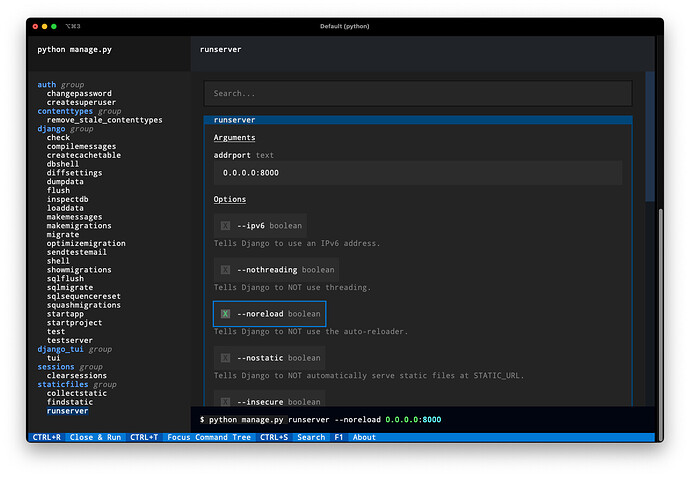690x477 pixels.
Task: Click the Arguments section heading
Action: (234, 137)
